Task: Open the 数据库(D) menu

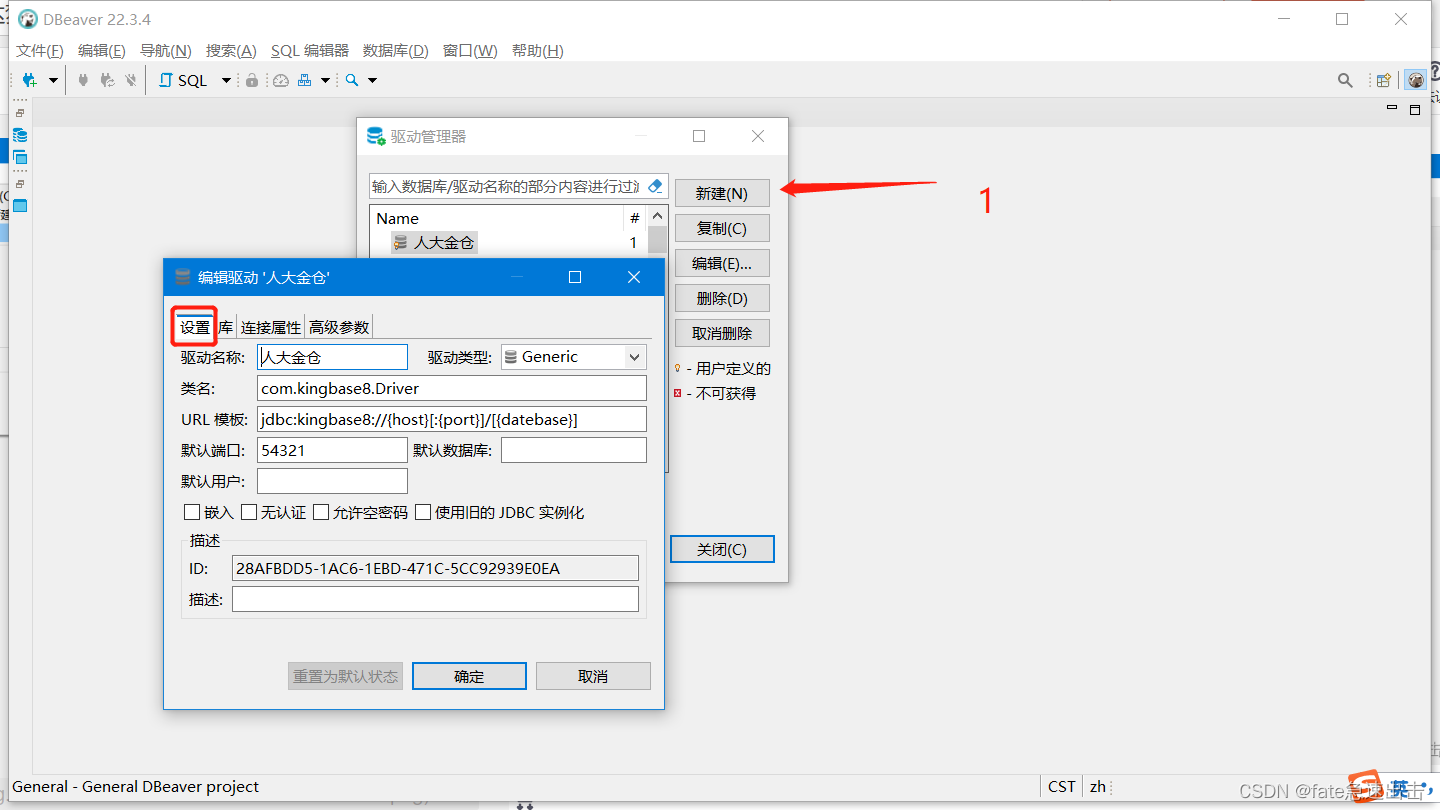Action: coord(396,51)
